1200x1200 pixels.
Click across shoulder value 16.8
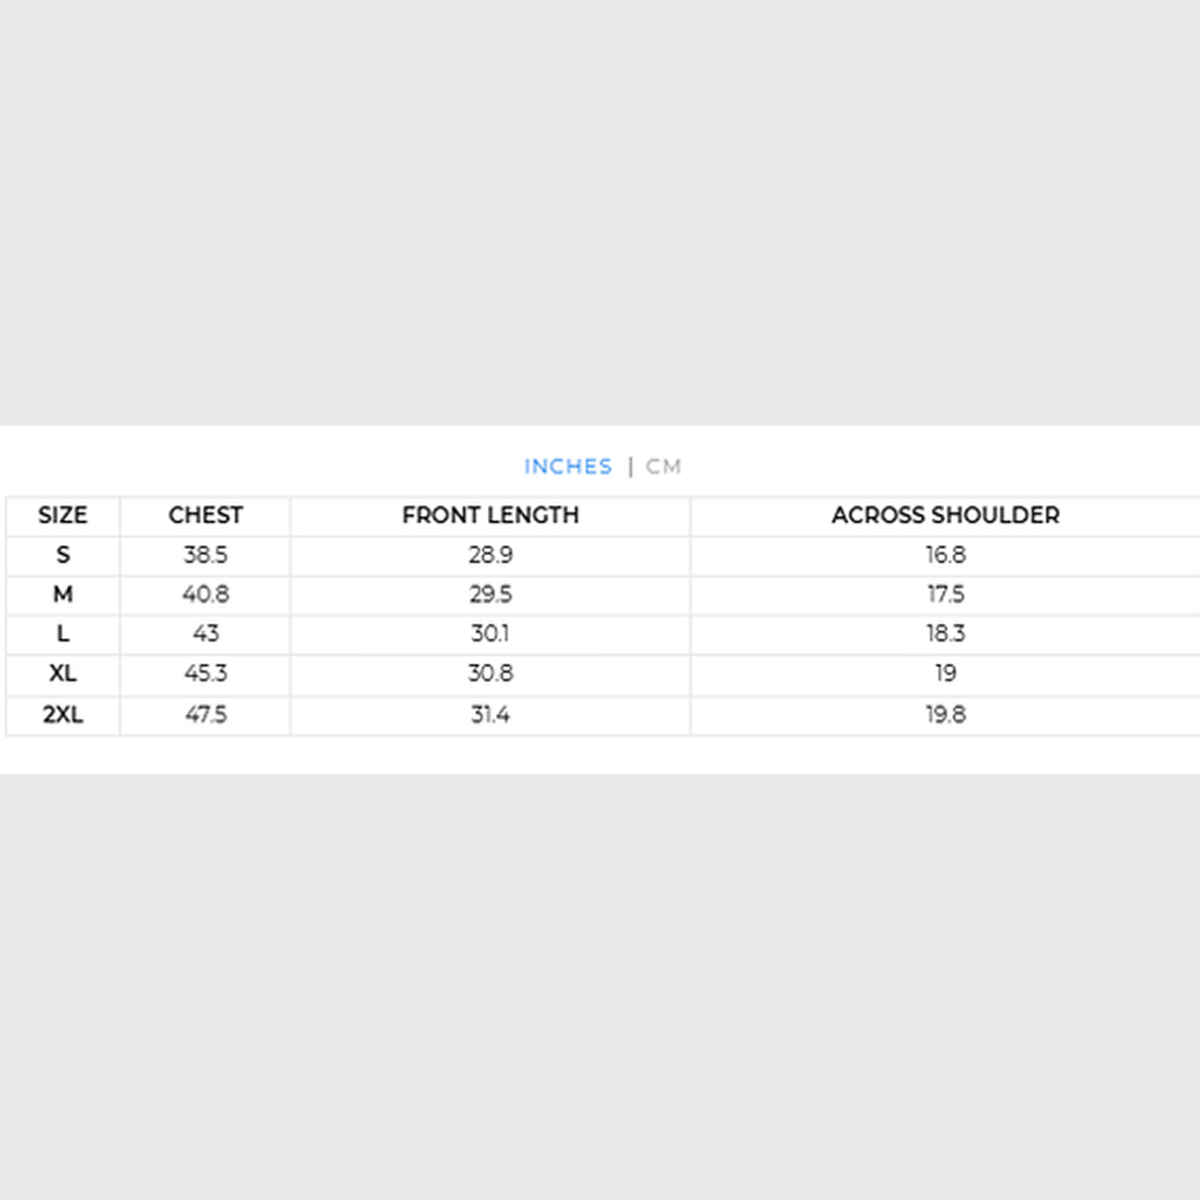[x=945, y=555]
